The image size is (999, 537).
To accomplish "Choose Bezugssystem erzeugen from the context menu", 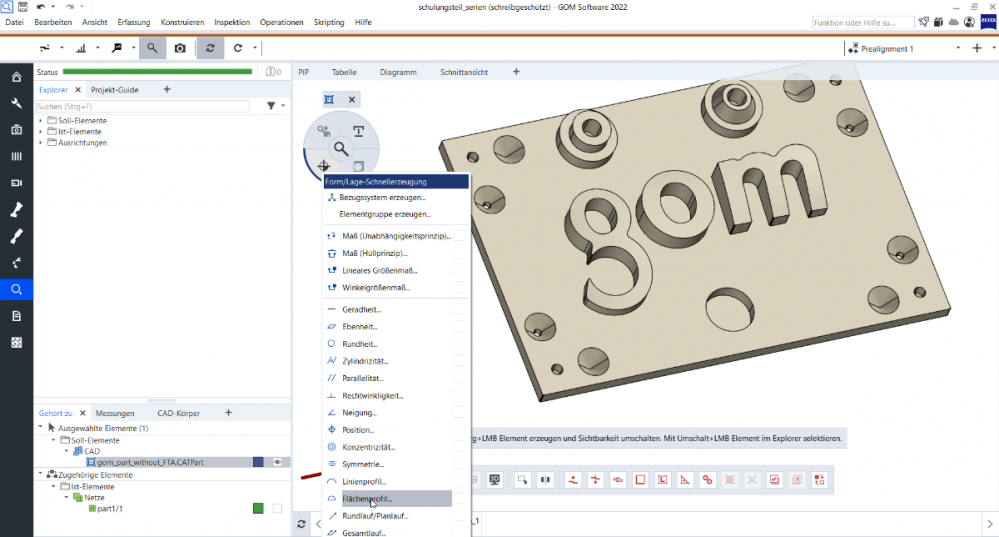I will 383,198.
